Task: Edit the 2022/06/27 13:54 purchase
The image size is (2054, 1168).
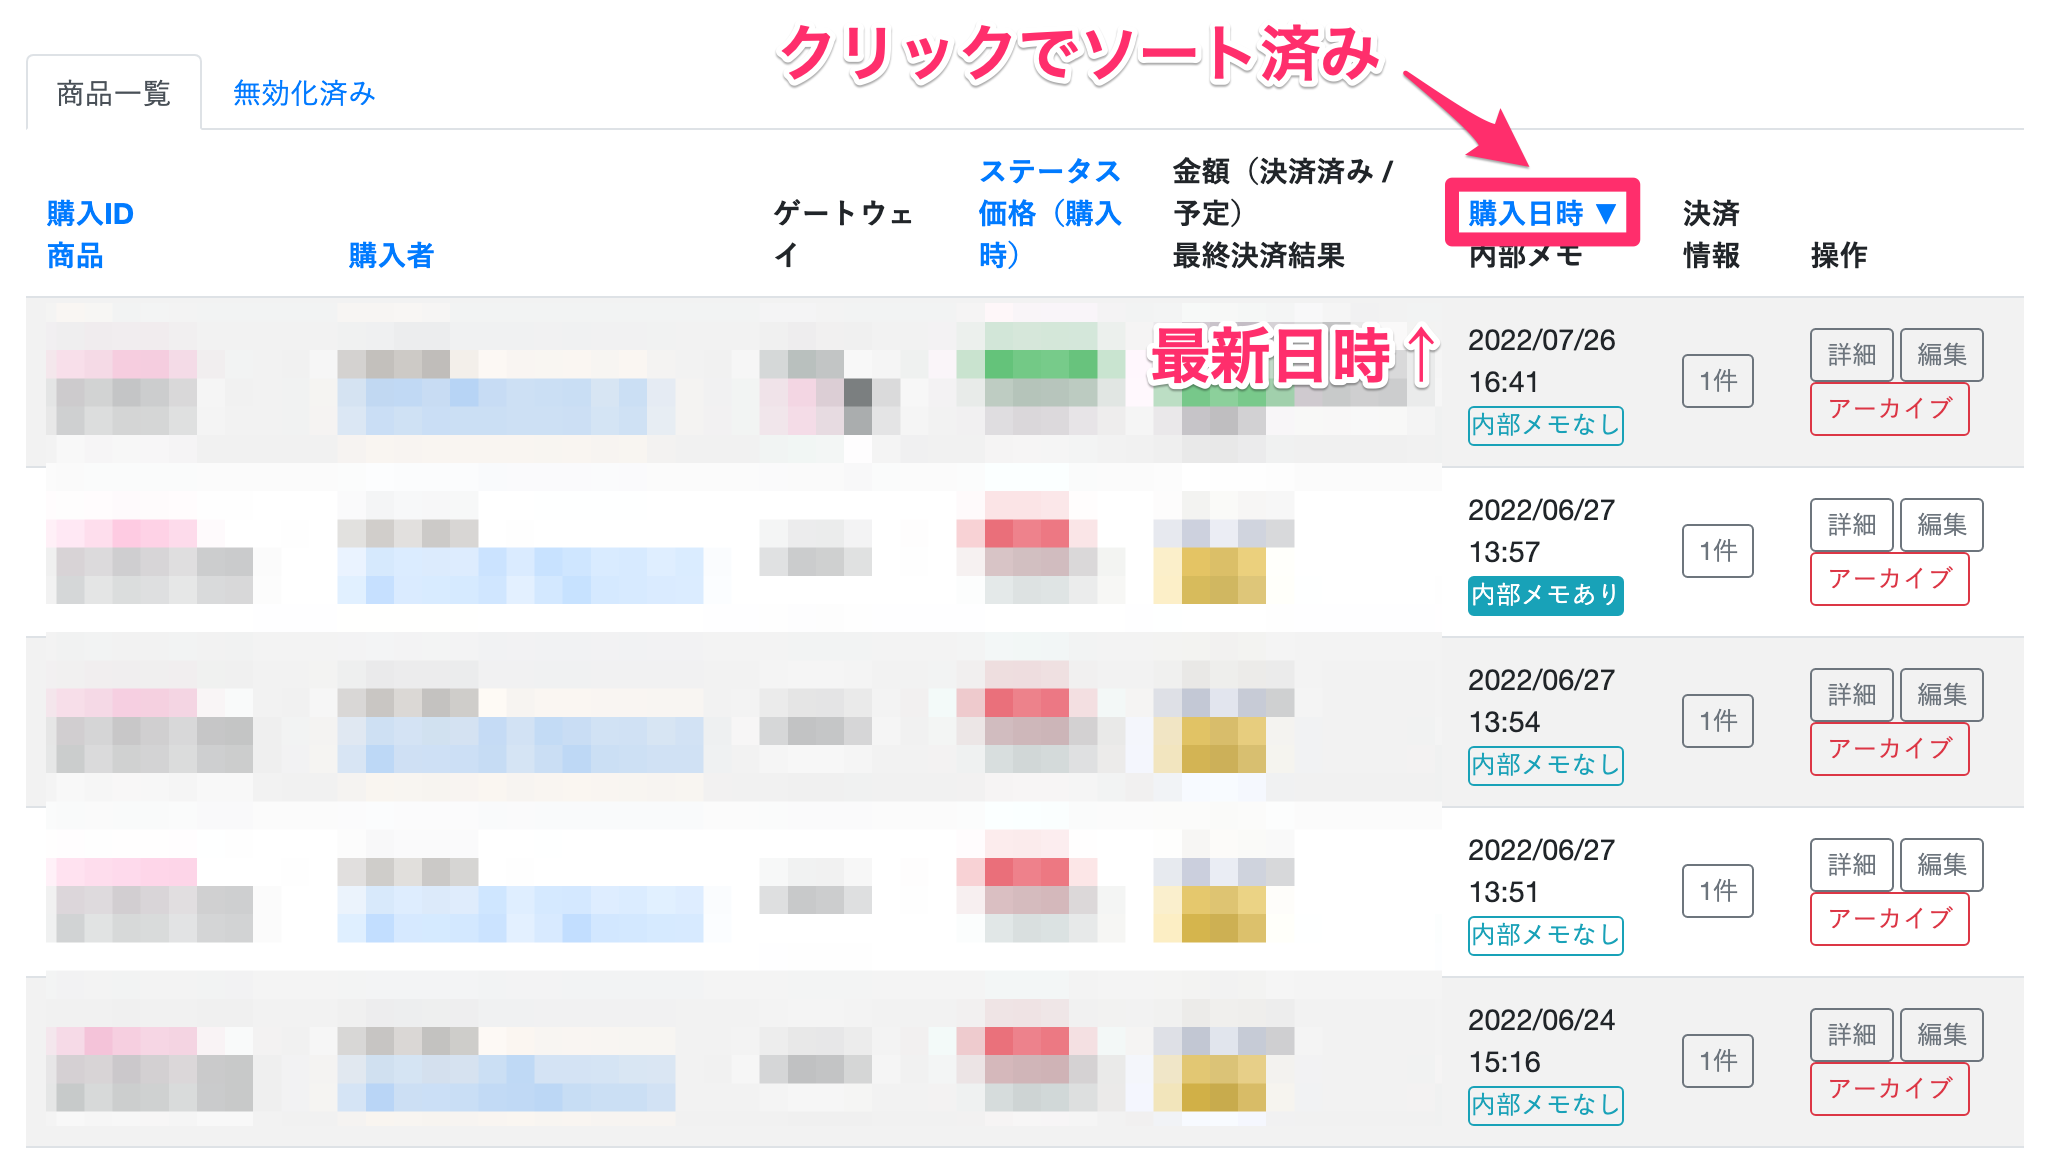Action: (1941, 694)
